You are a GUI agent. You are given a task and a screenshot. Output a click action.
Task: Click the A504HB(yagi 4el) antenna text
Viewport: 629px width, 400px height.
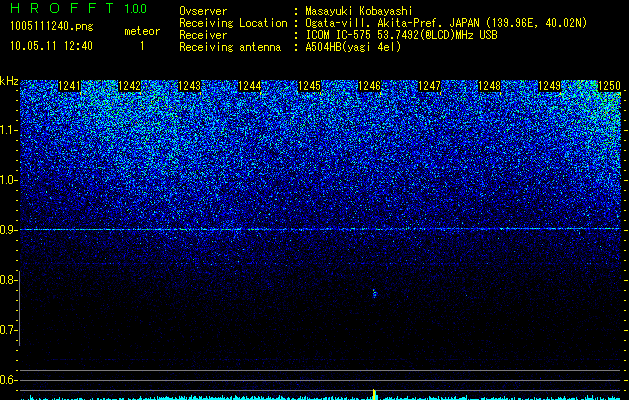coord(353,47)
